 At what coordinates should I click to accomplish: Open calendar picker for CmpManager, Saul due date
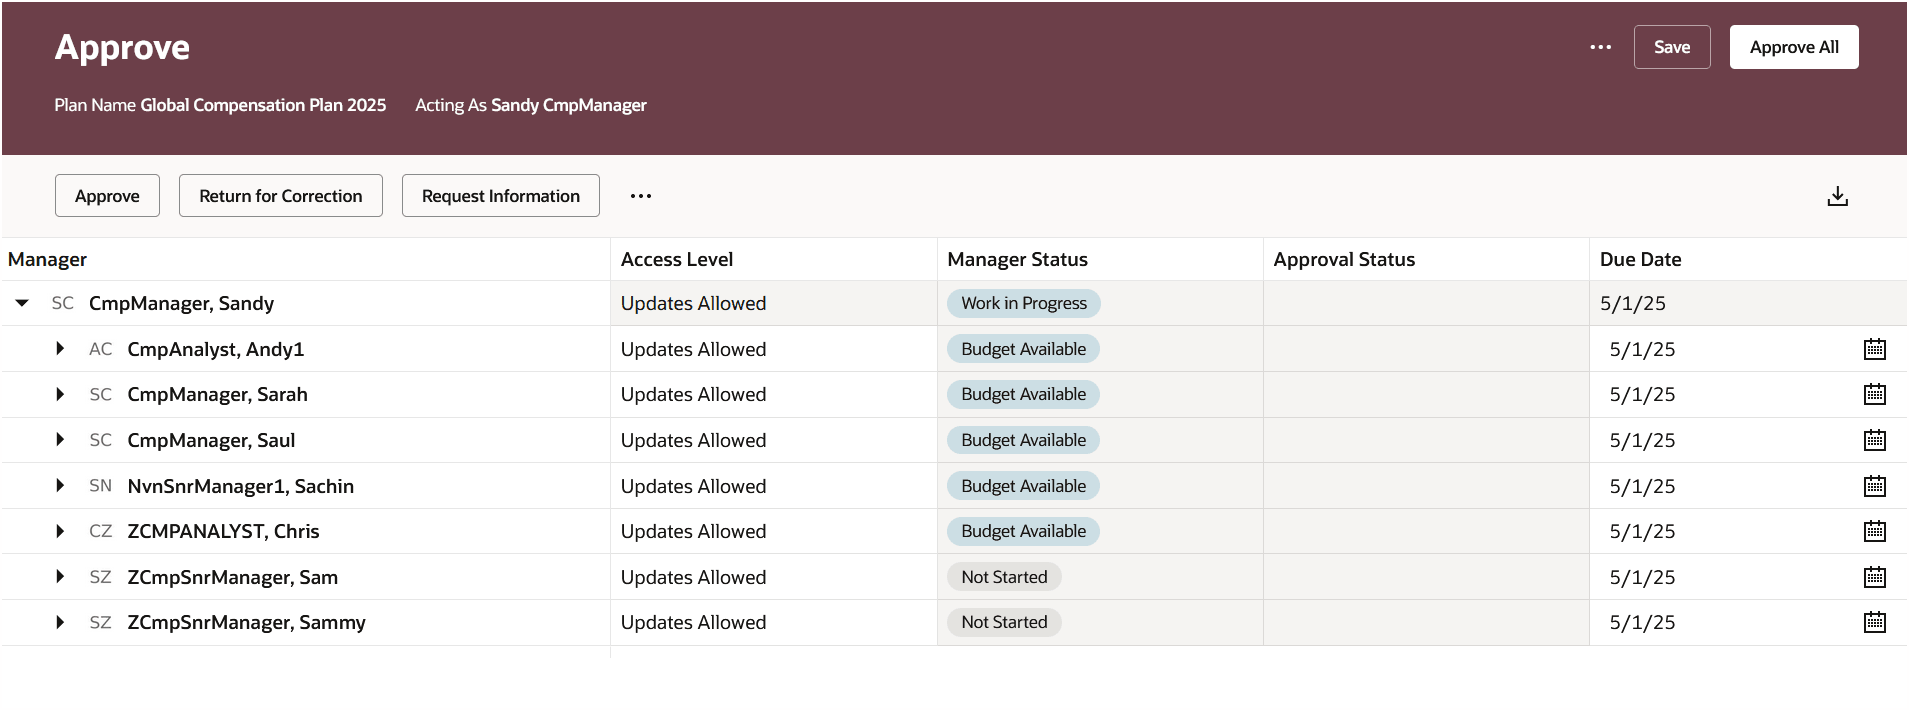point(1874,440)
